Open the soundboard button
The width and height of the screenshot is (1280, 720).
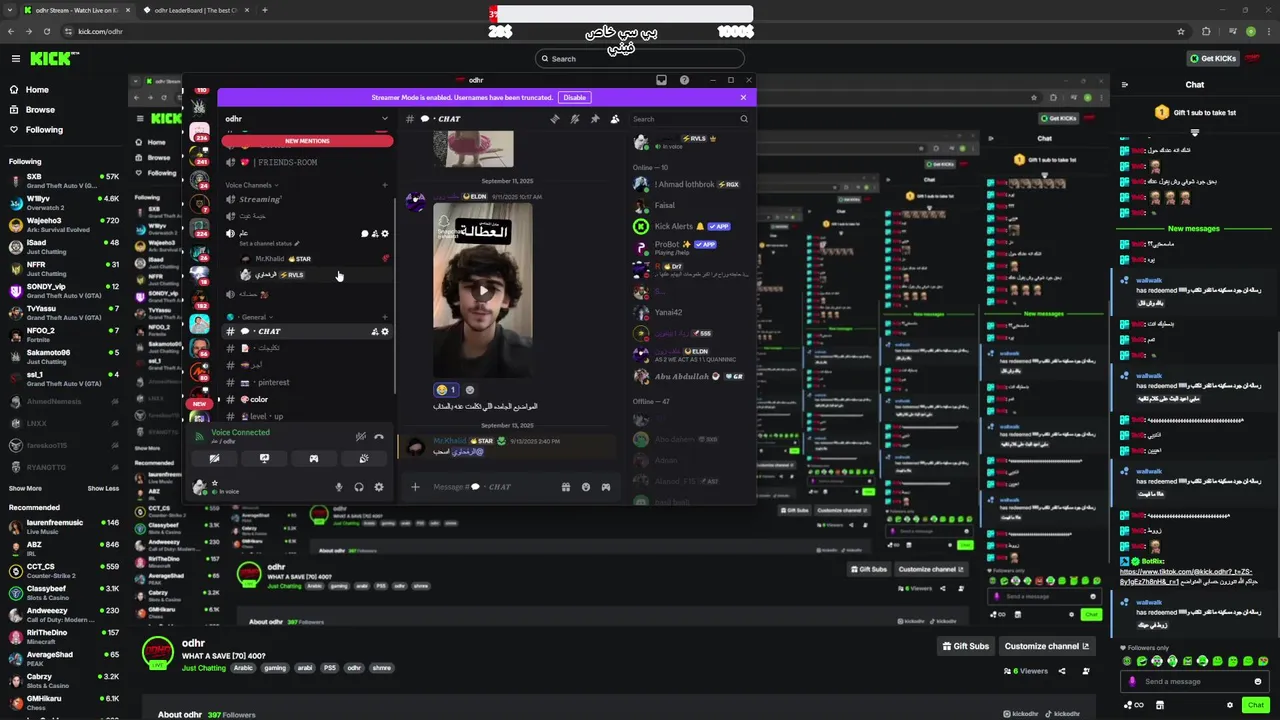[x=364, y=458]
